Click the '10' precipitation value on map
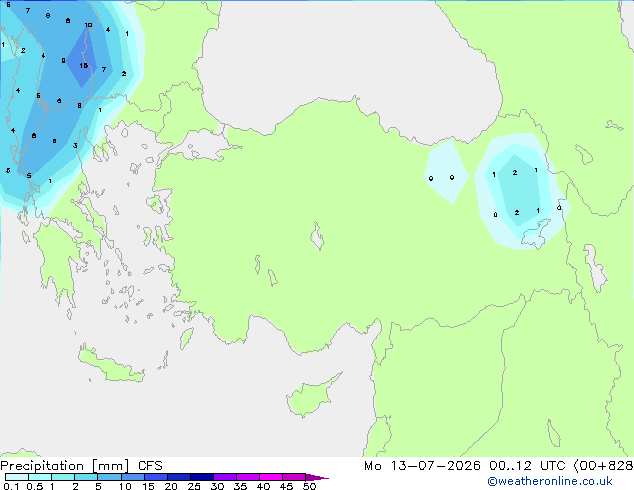The width and height of the screenshot is (634, 490). [x=89, y=25]
